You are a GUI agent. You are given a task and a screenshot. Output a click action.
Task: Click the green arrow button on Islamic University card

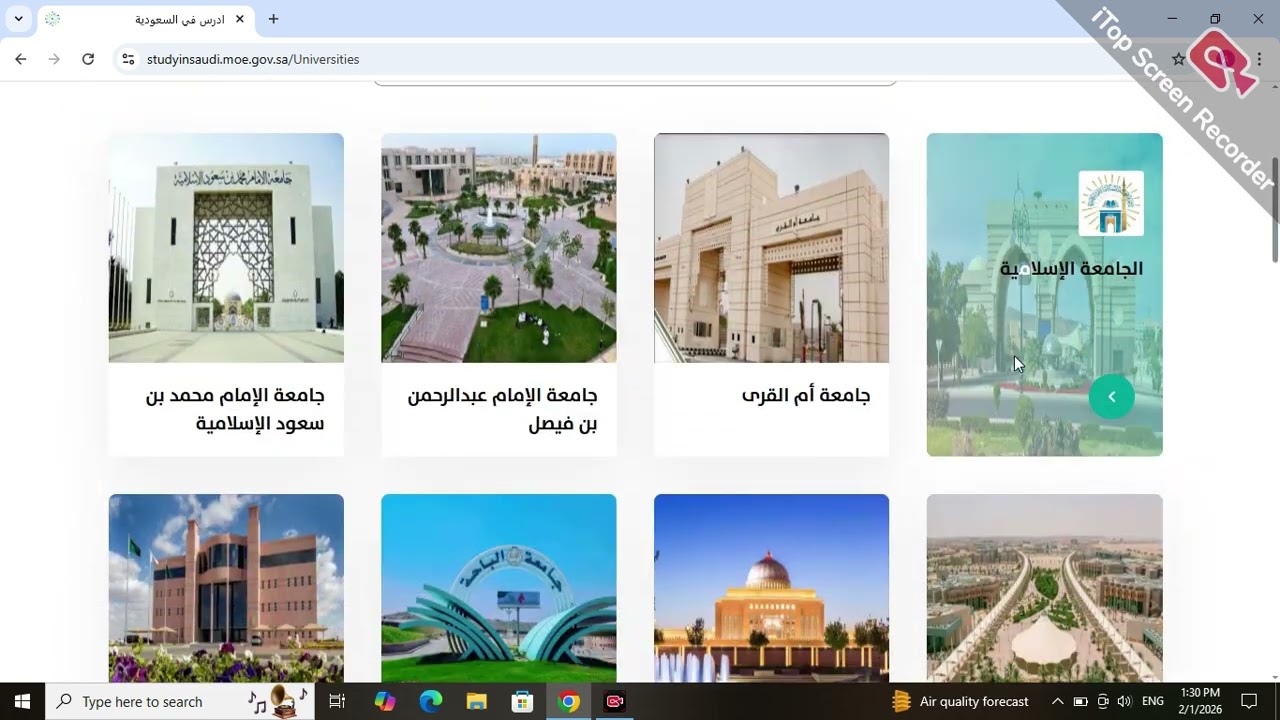click(1111, 397)
